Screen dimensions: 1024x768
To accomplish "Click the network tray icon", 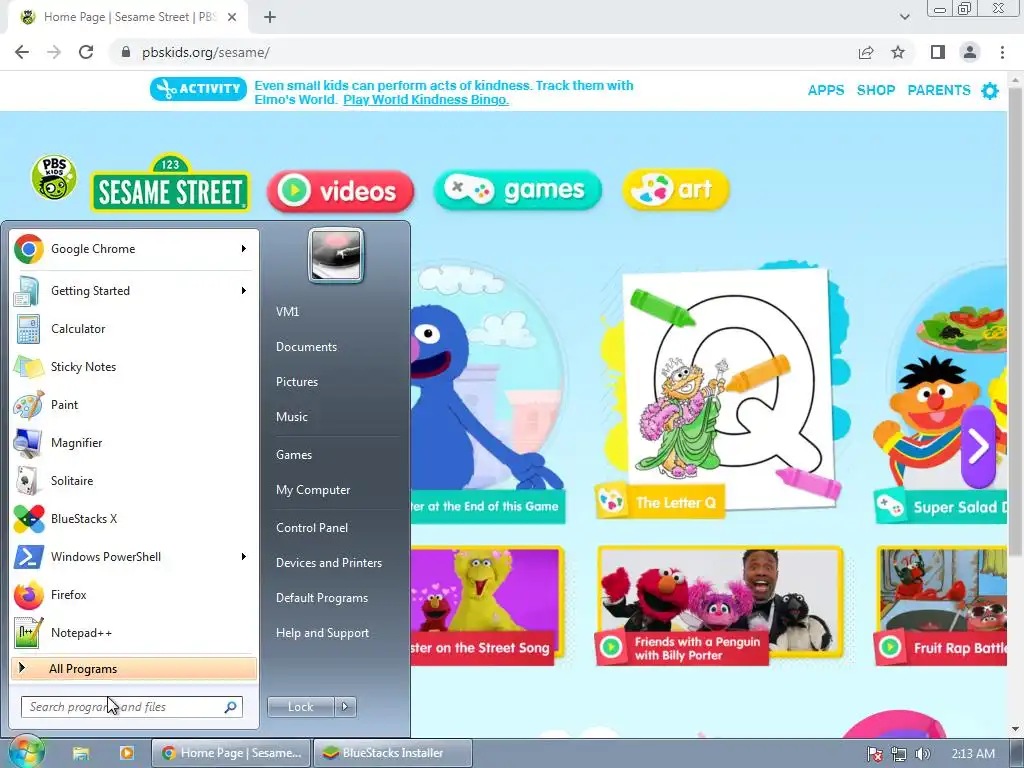I will click(x=899, y=754).
